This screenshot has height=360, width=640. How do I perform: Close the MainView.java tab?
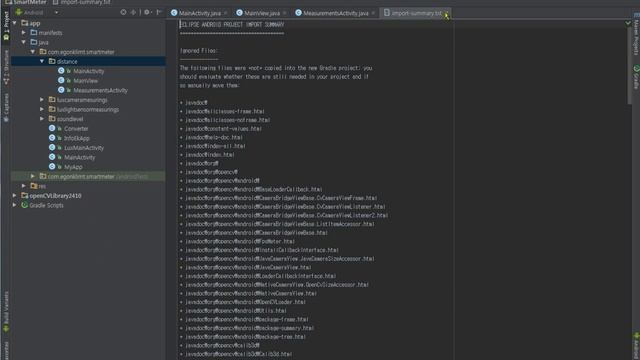pyautogui.click(x=284, y=13)
